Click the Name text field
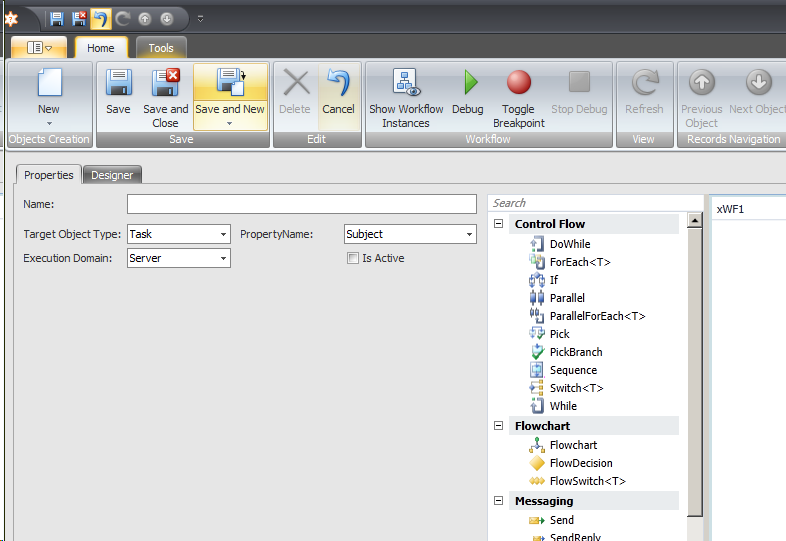Viewport: 786px width, 541px height. coord(301,204)
